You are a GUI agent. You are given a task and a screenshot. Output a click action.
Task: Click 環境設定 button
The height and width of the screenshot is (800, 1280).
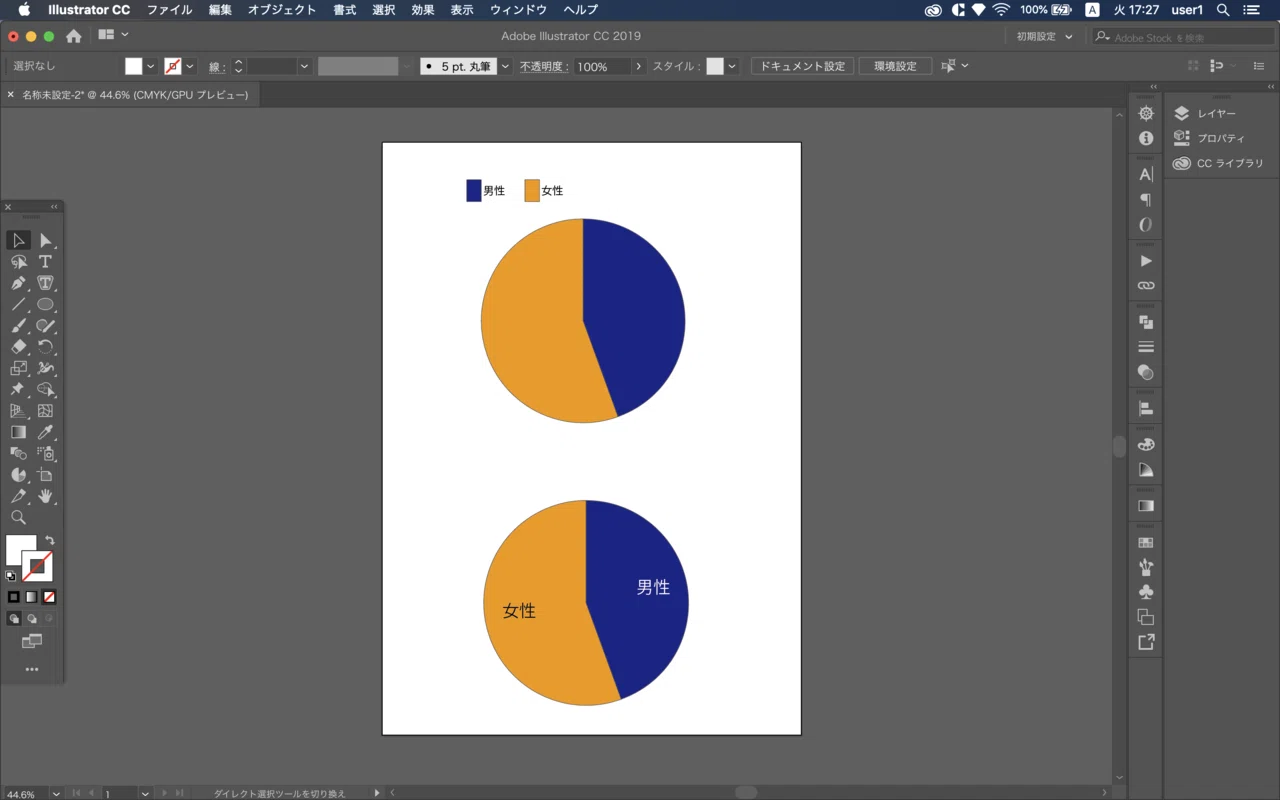[895, 66]
